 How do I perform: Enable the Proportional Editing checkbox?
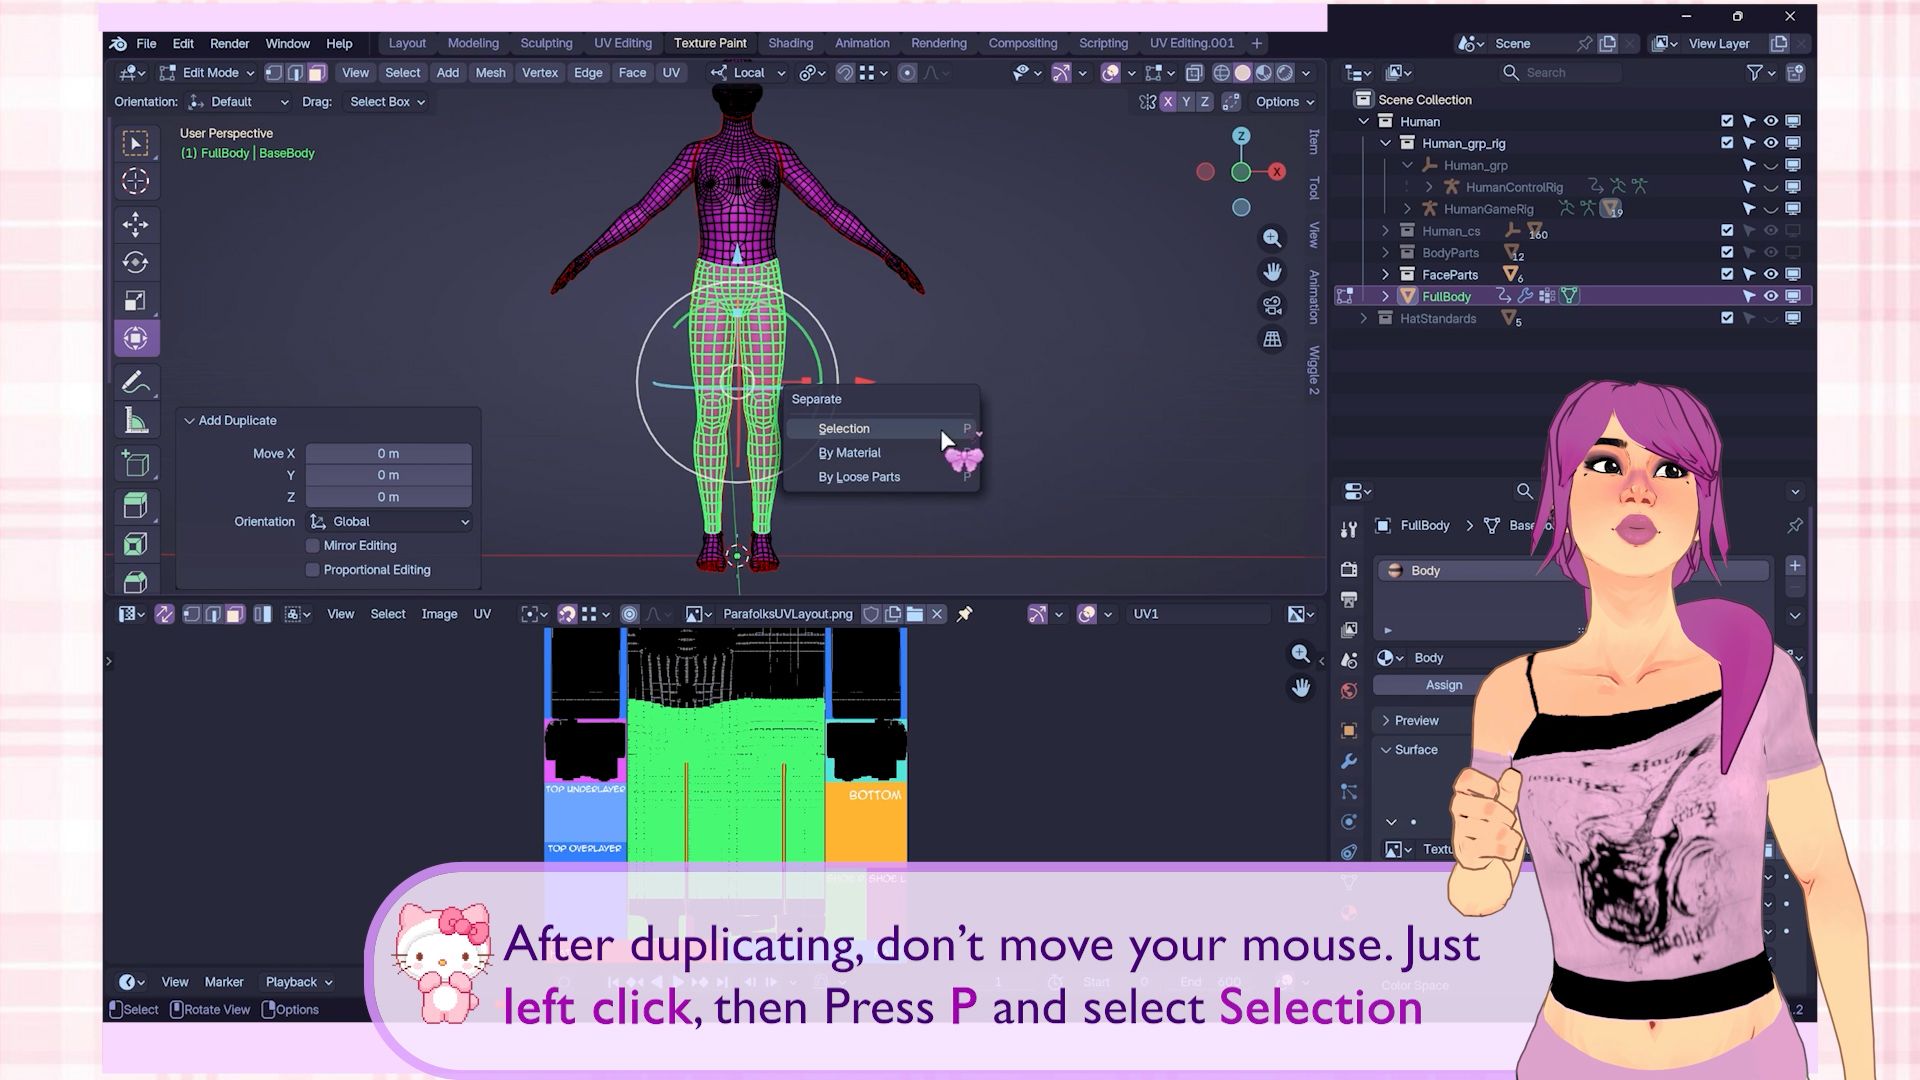tap(313, 570)
